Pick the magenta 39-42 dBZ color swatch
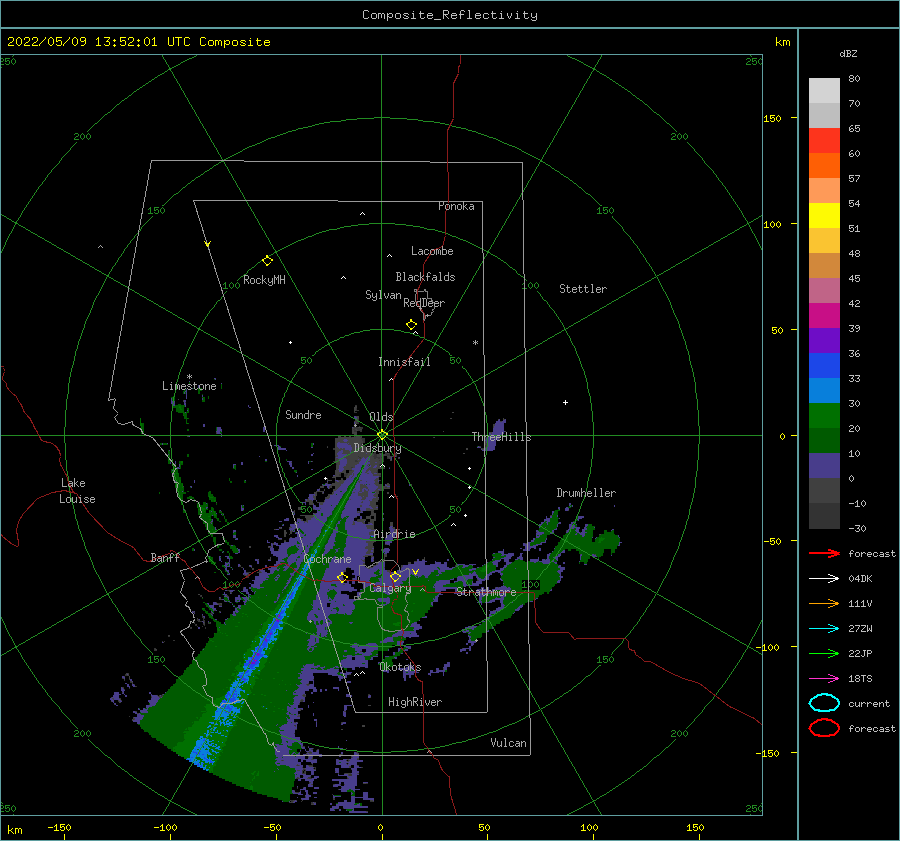This screenshot has width=900, height=841. click(x=824, y=316)
